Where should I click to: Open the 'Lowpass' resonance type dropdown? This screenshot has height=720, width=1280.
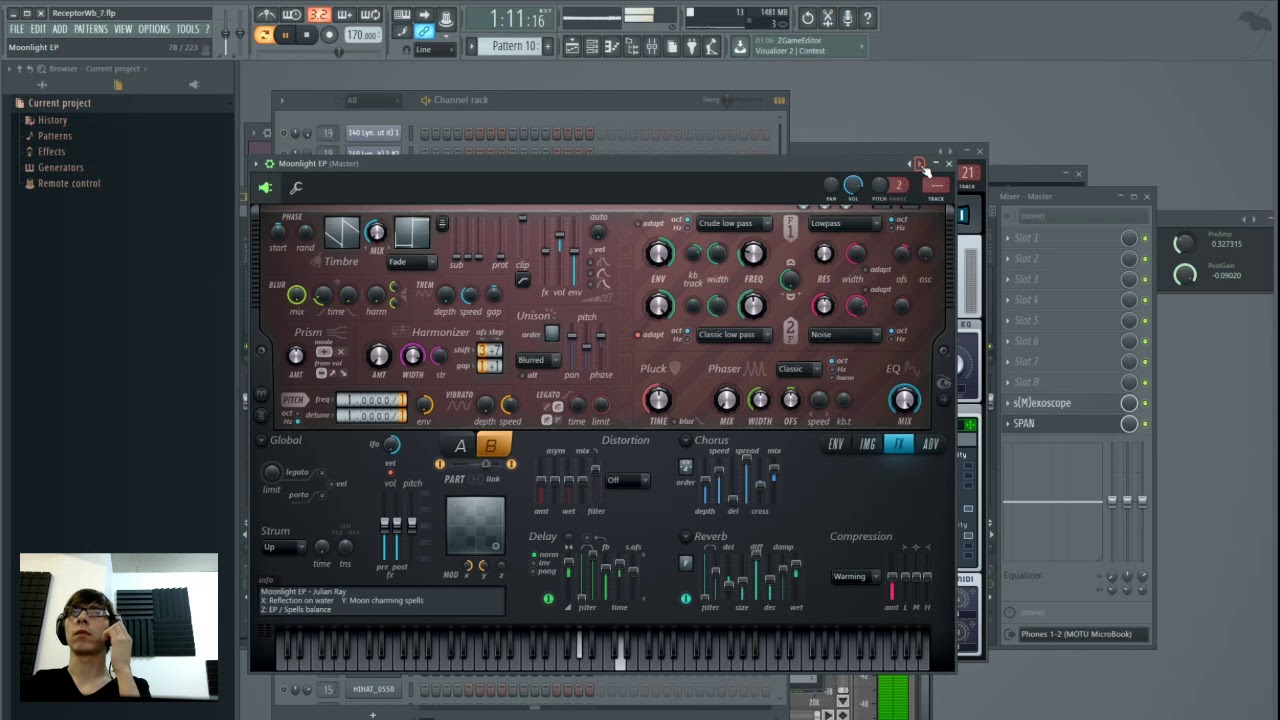844,223
